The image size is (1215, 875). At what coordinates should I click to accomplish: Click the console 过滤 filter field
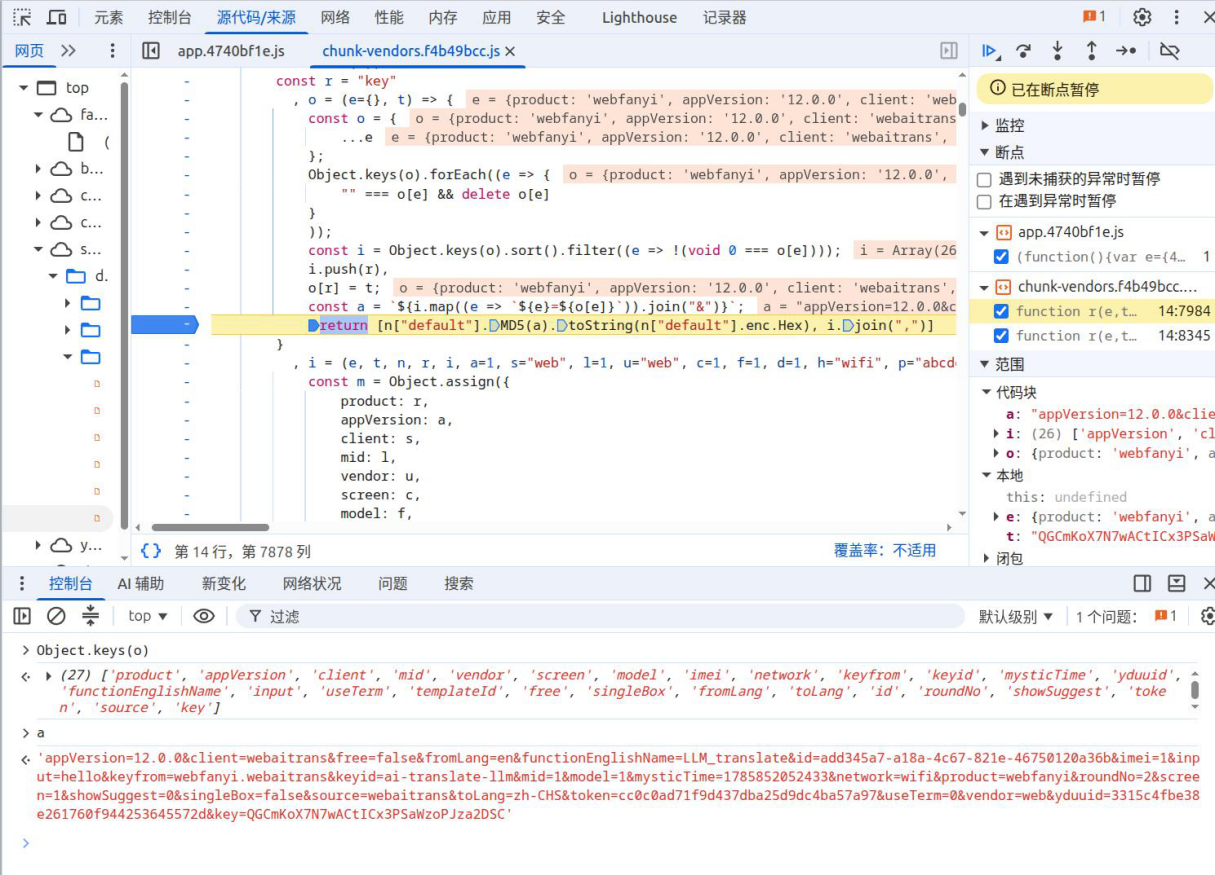coord(600,616)
